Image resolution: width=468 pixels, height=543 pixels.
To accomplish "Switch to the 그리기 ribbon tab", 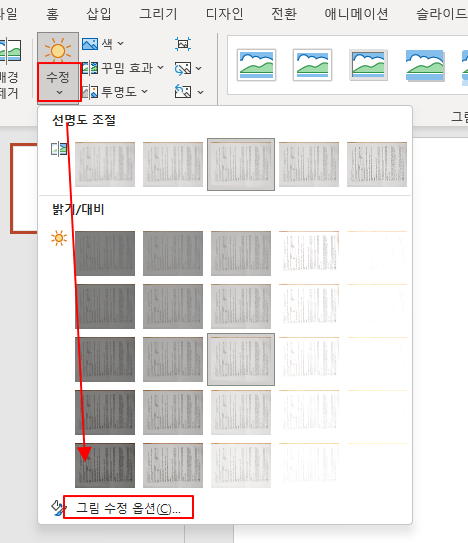I will point(158,14).
